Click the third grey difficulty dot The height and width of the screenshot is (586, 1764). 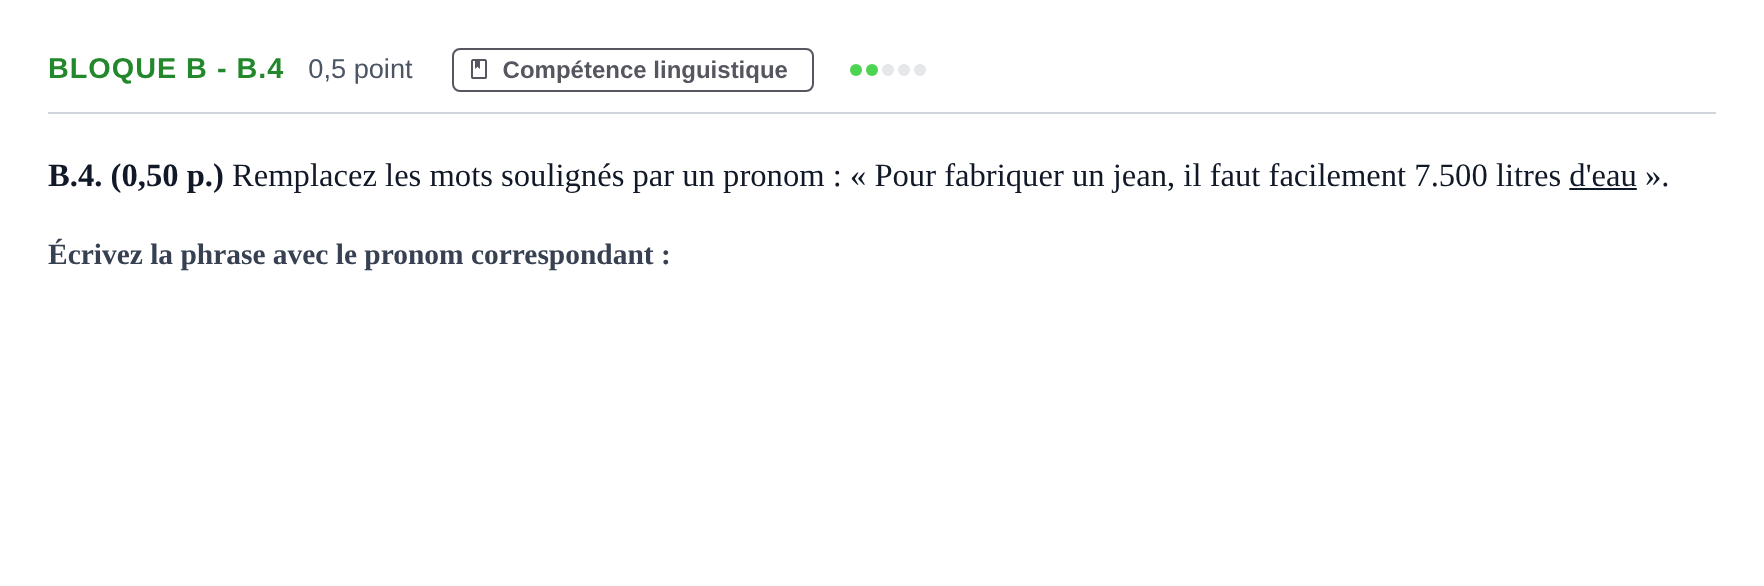[888, 70]
